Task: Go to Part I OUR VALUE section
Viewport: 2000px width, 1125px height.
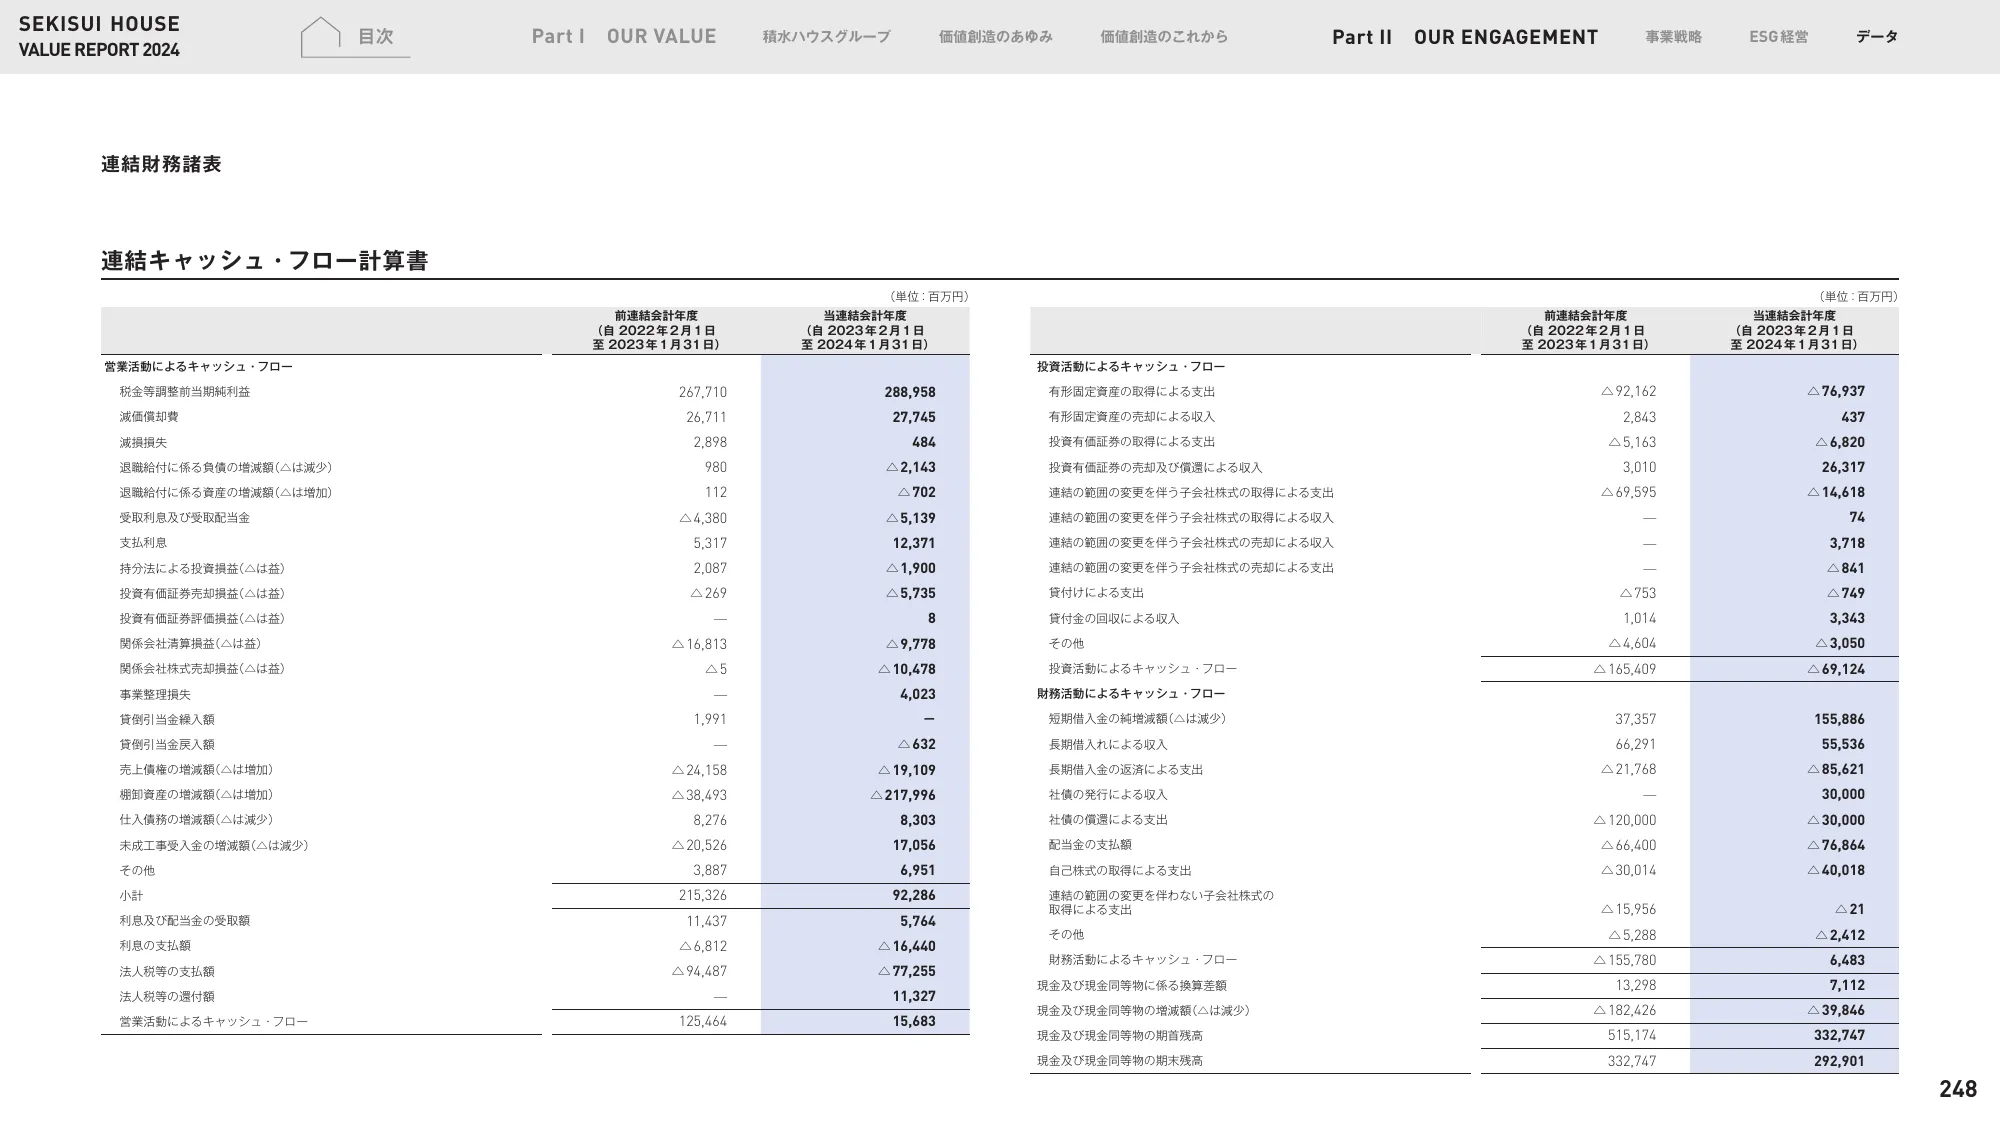Action: pyautogui.click(x=624, y=37)
